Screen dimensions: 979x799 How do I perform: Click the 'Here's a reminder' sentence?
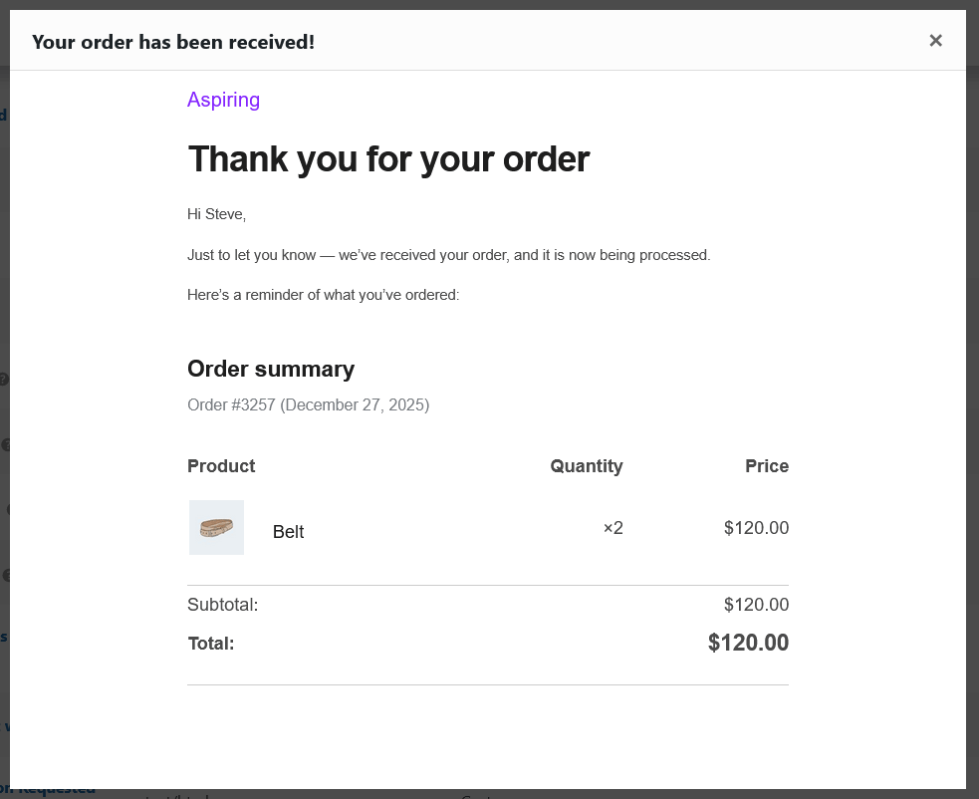point(323,295)
